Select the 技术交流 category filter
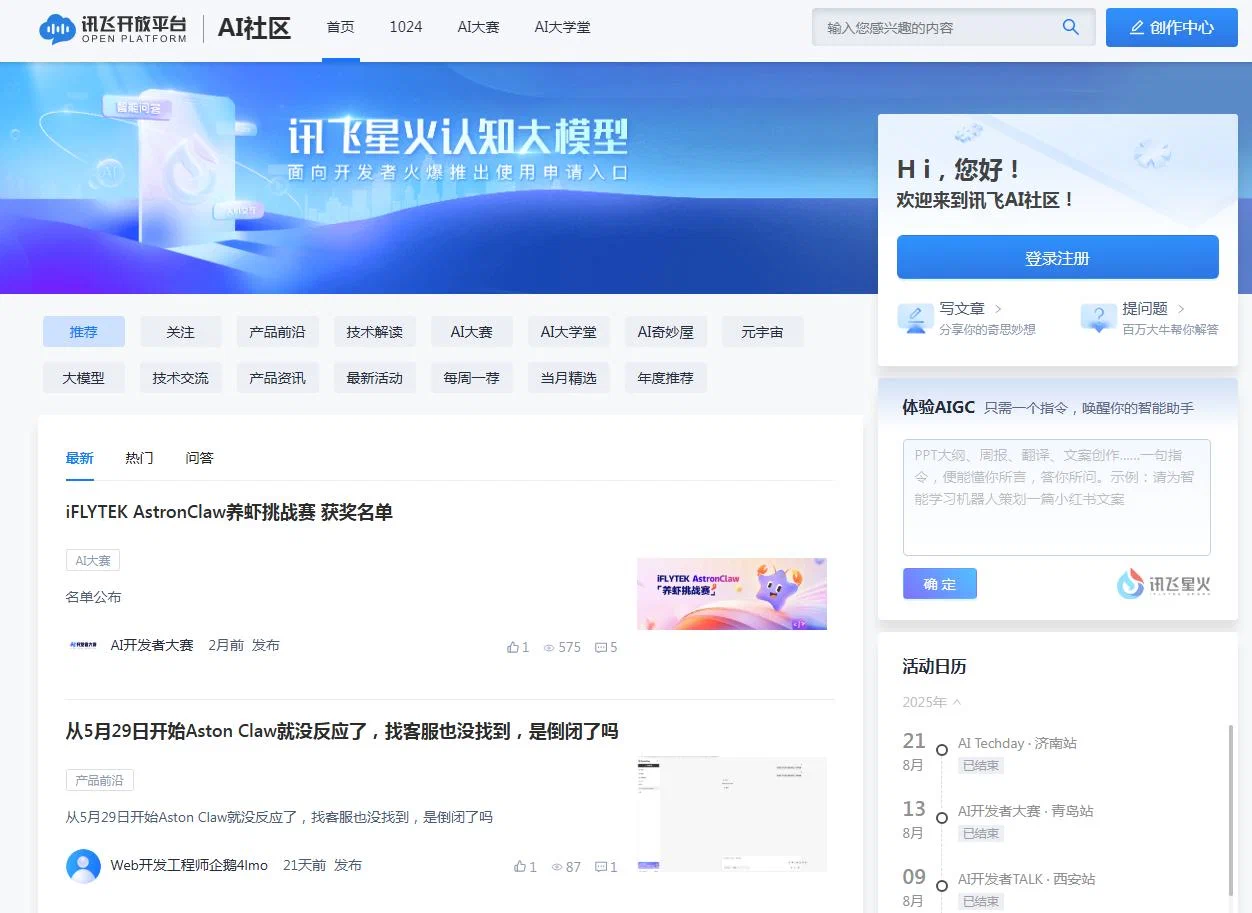Viewport: 1252px width, 913px height. [x=181, y=378]
